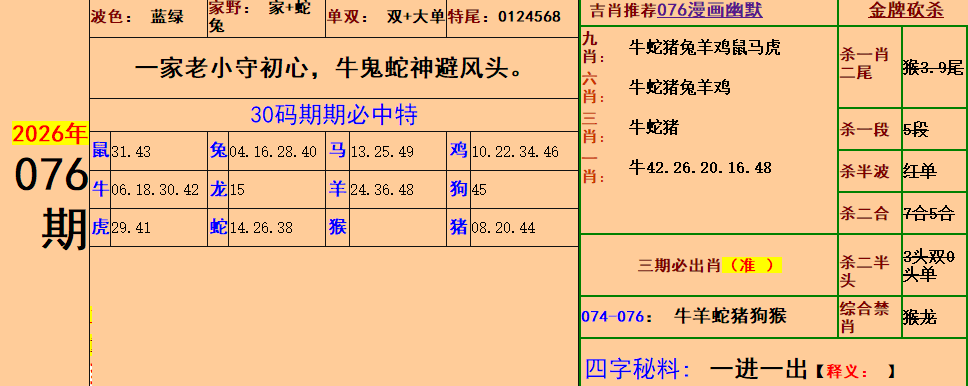The image size is (968, 386).
Task: Click the struck-through 猴3.9尾 value
Action: (933, 67)
